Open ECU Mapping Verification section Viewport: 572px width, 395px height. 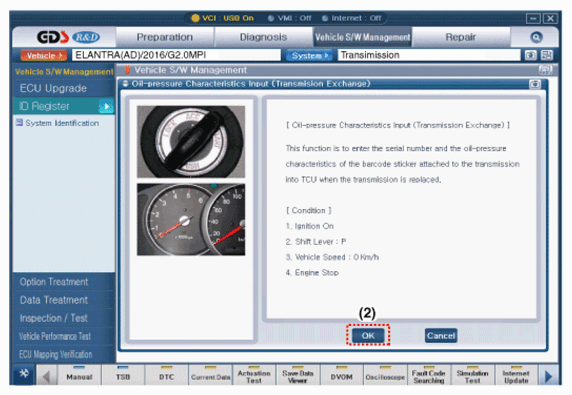coord(63,354)
